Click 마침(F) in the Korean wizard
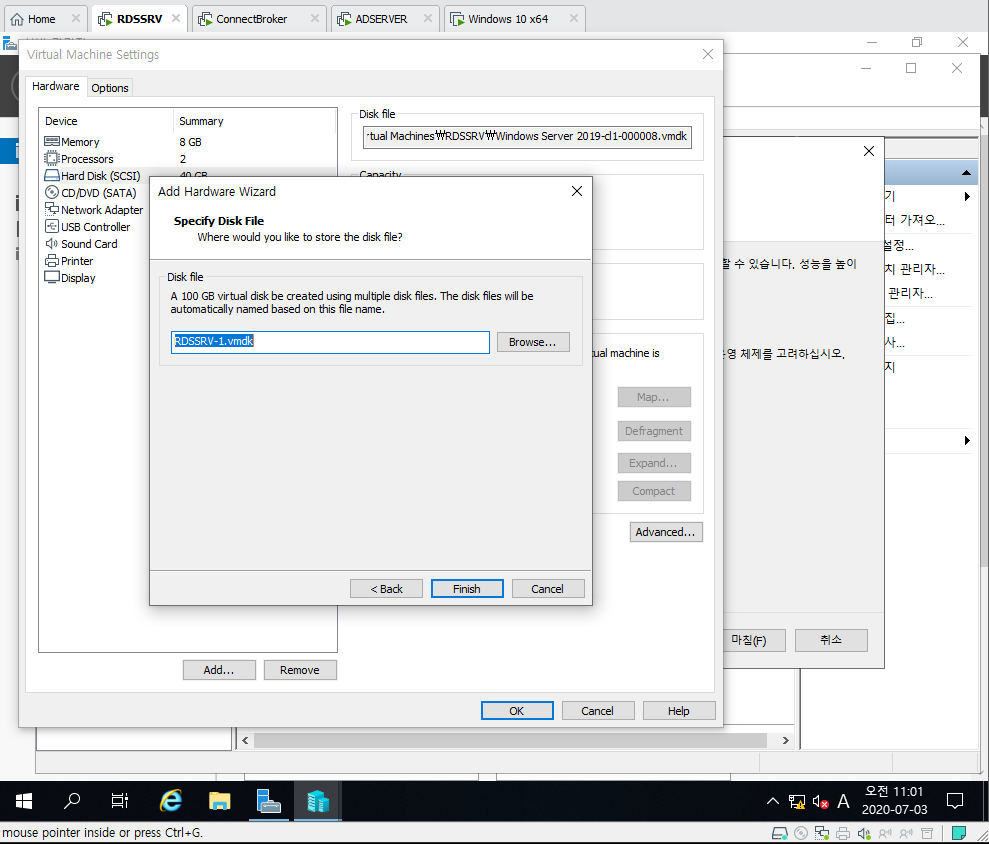This screenshot has width=989, height=844. 752,640
